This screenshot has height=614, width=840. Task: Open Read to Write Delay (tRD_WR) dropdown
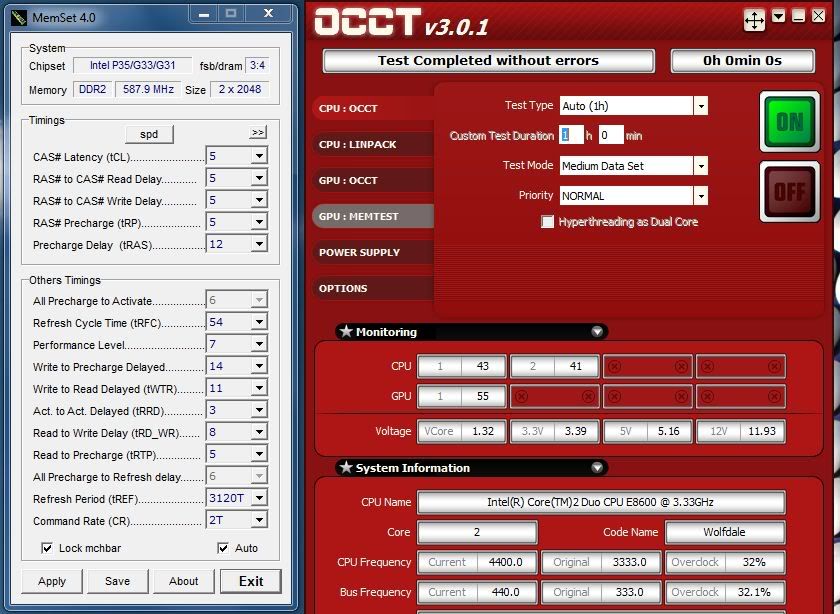(x=259, y=432)
